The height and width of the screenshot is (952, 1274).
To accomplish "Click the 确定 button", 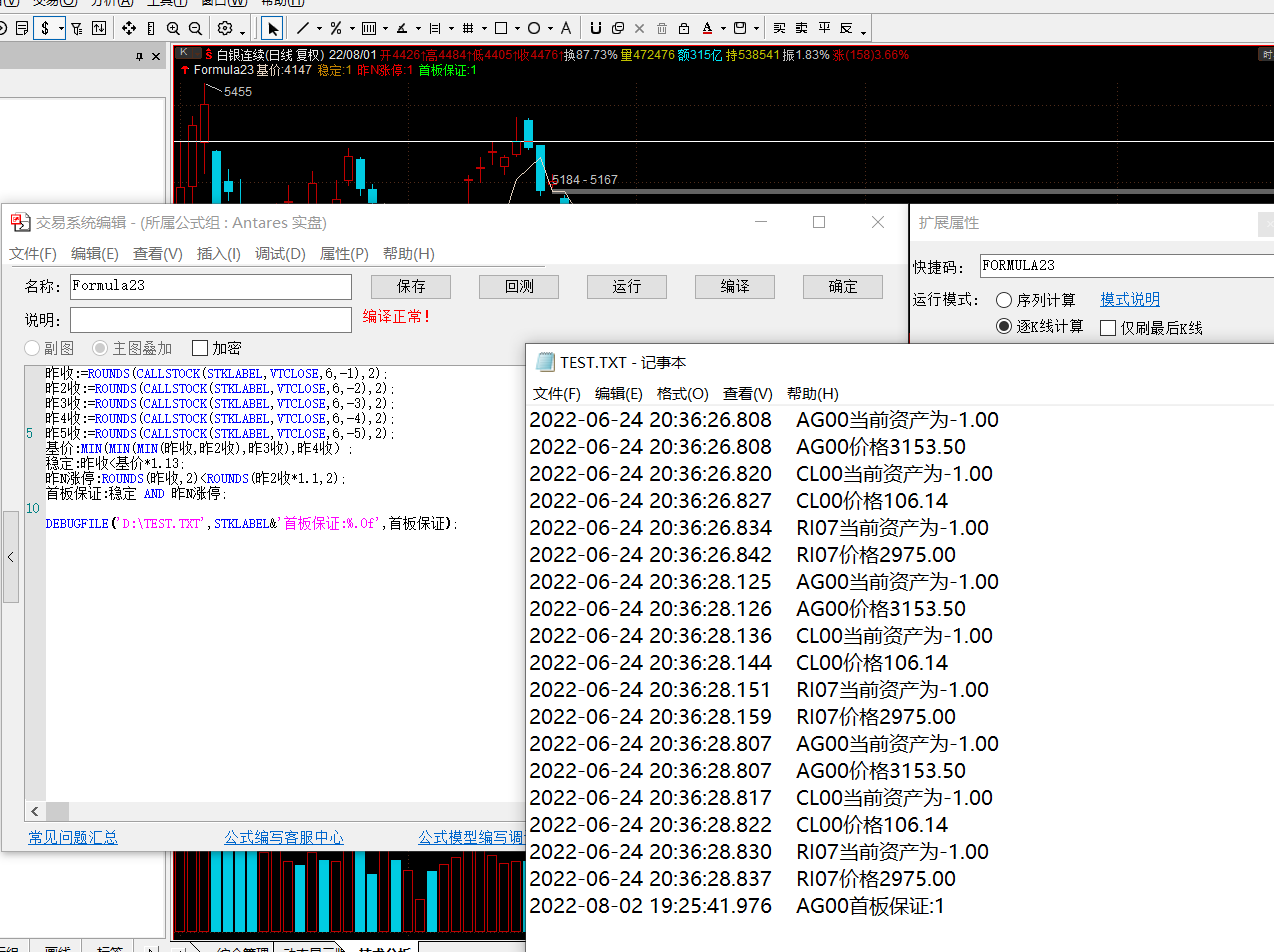I will pos(843,287).
